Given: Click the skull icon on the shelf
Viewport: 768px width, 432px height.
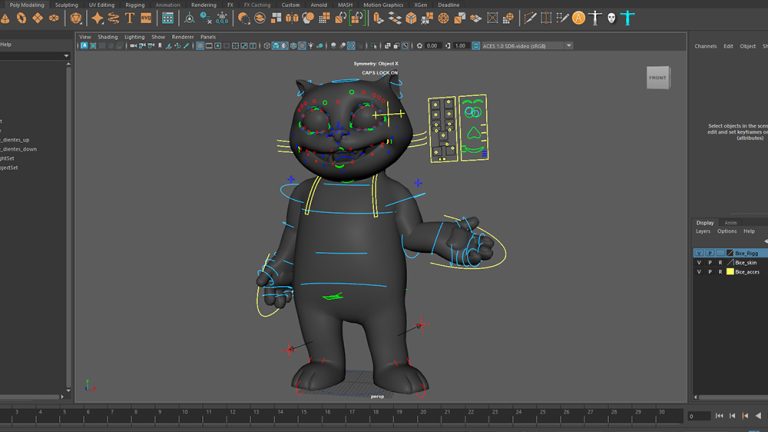Looking at the screenshot, I should (x=611, y=18).
